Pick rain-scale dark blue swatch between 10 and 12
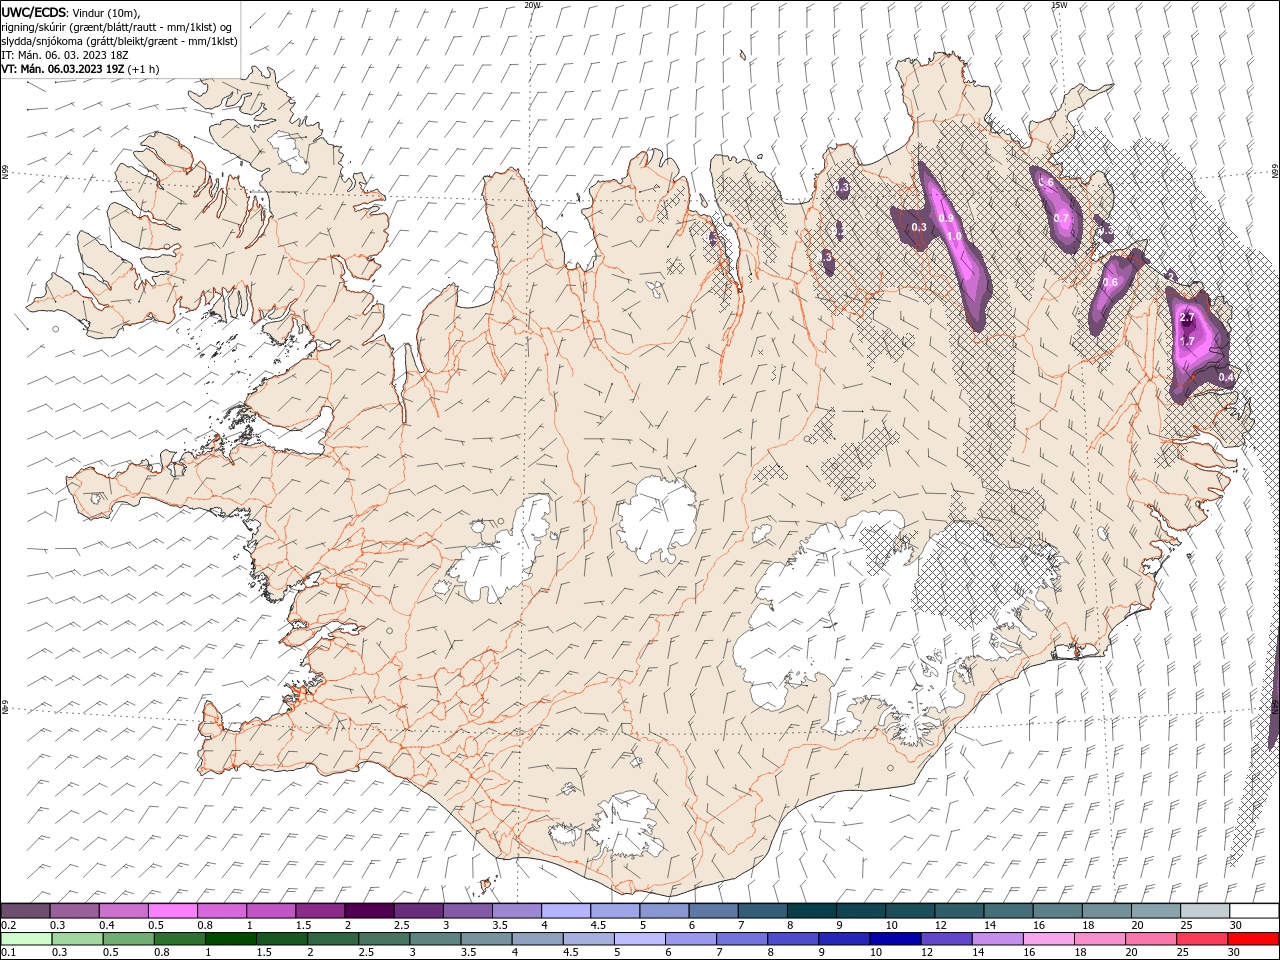This screenshot has width=1280, height=960. pyautogui.click(x=895, y=939)
